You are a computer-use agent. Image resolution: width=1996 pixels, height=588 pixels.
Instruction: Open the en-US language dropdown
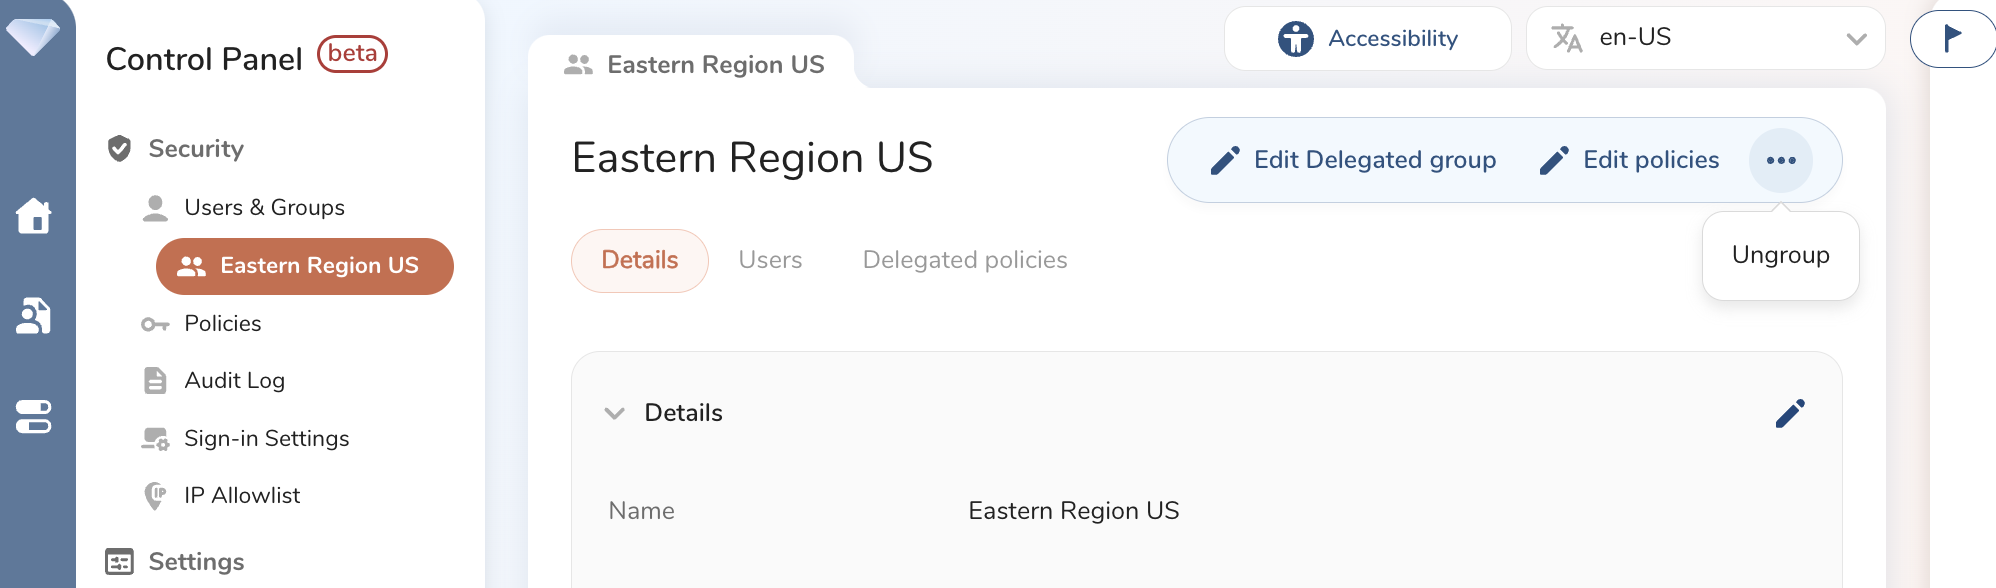click(1705, 39)
